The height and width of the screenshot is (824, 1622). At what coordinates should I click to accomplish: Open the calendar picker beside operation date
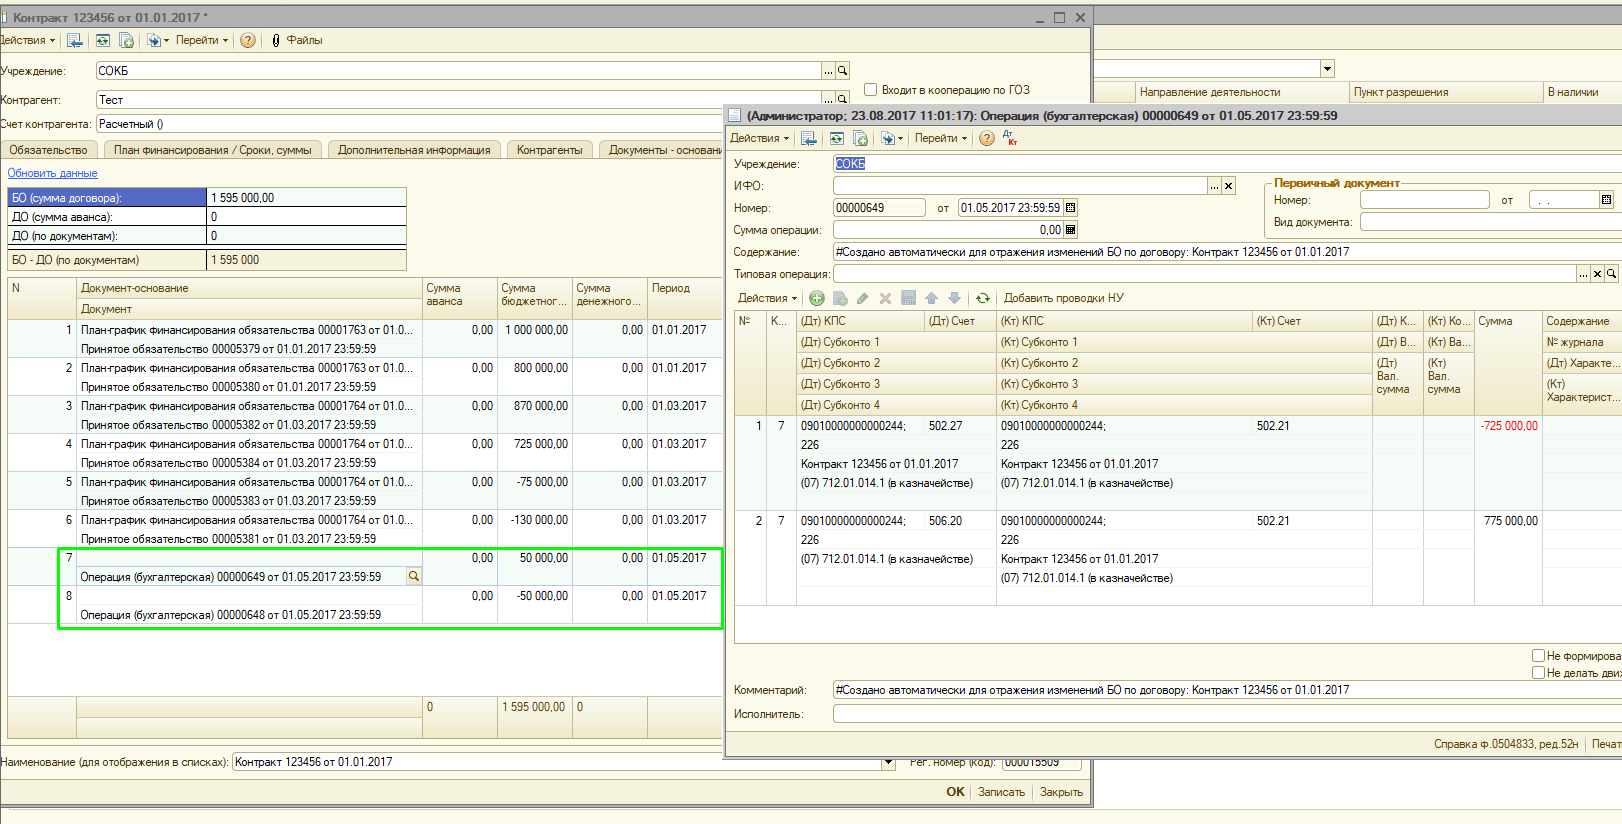pyautogui.click(x=1071, y=208)
